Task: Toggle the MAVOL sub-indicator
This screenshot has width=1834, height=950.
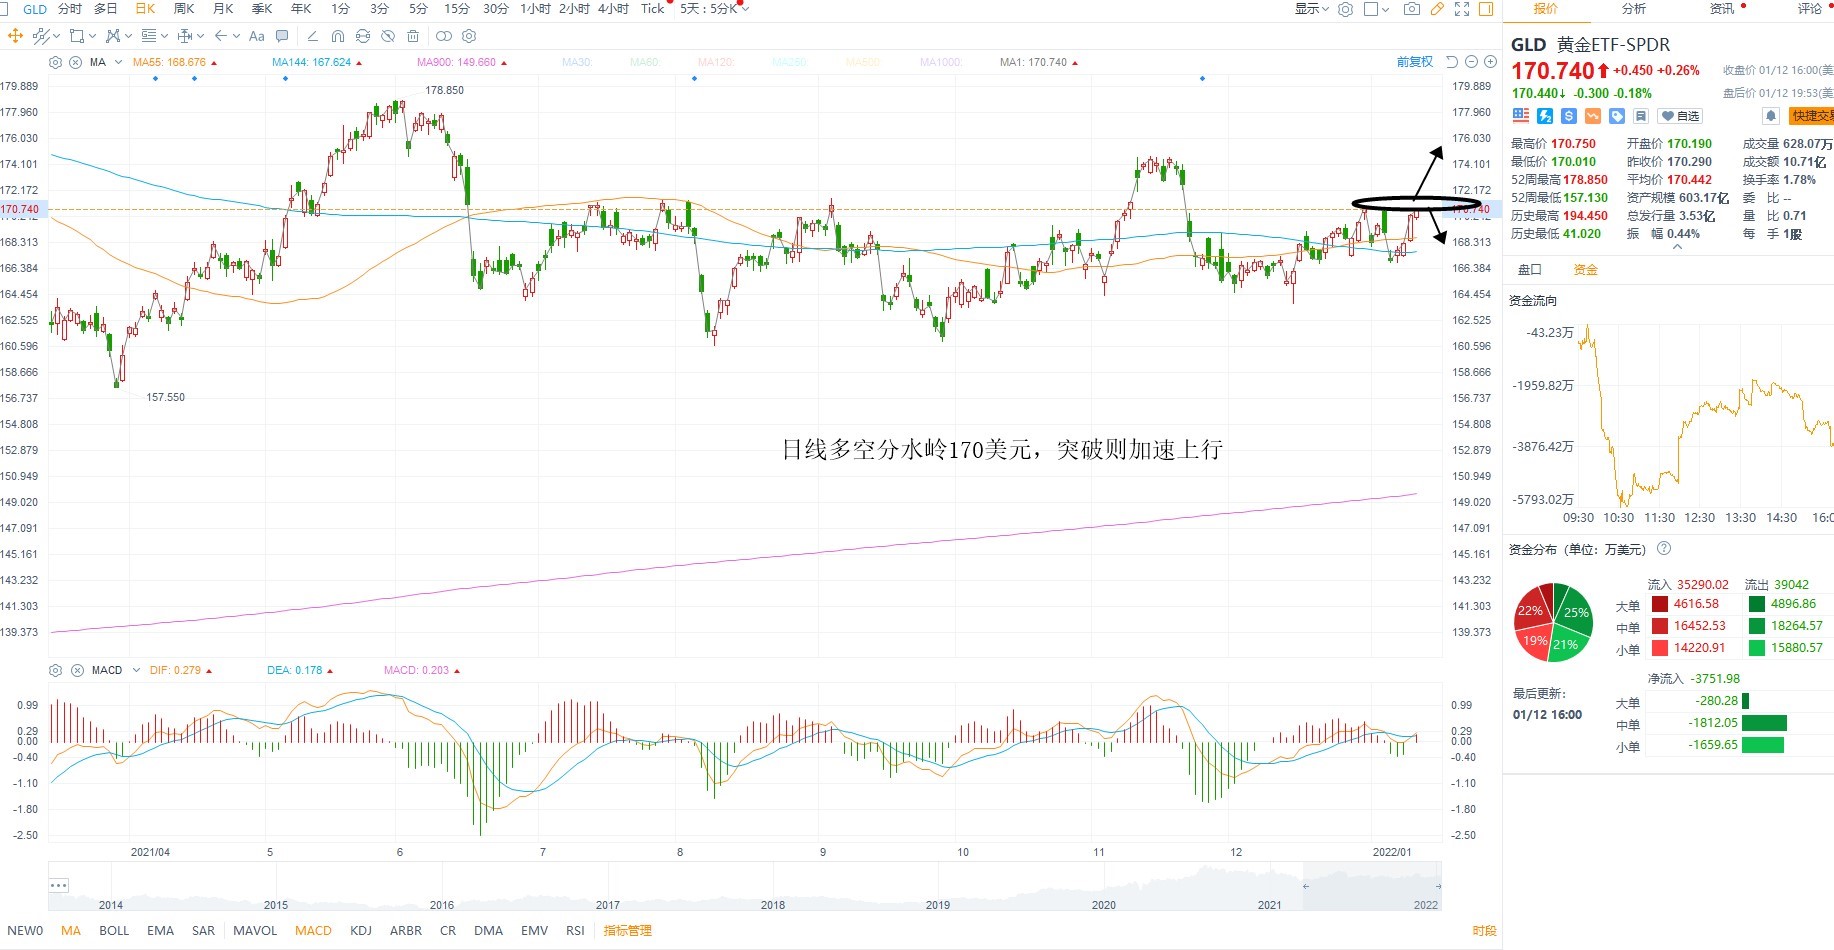Action: [255, 930]
